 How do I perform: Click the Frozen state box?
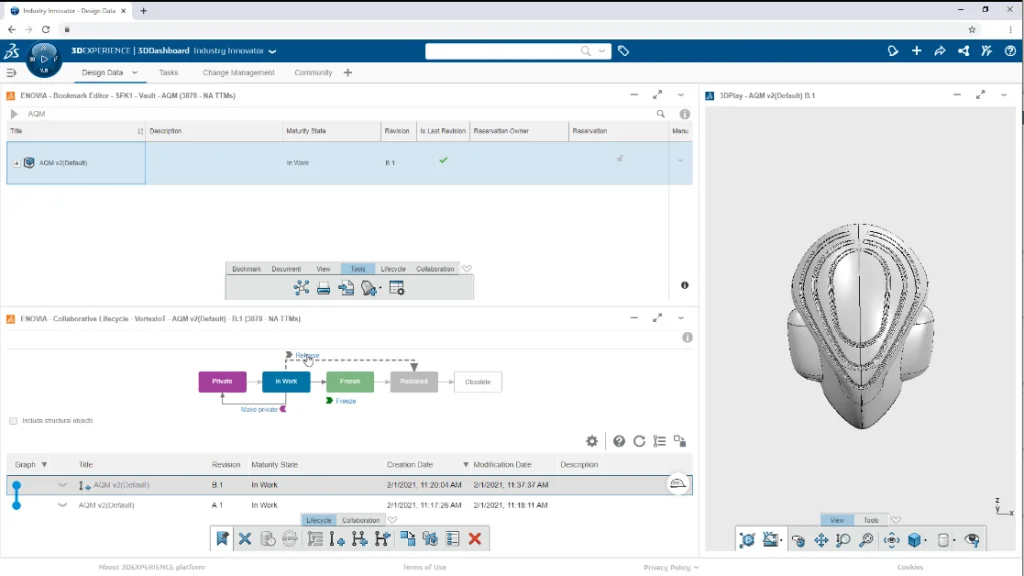coord(350,381)
